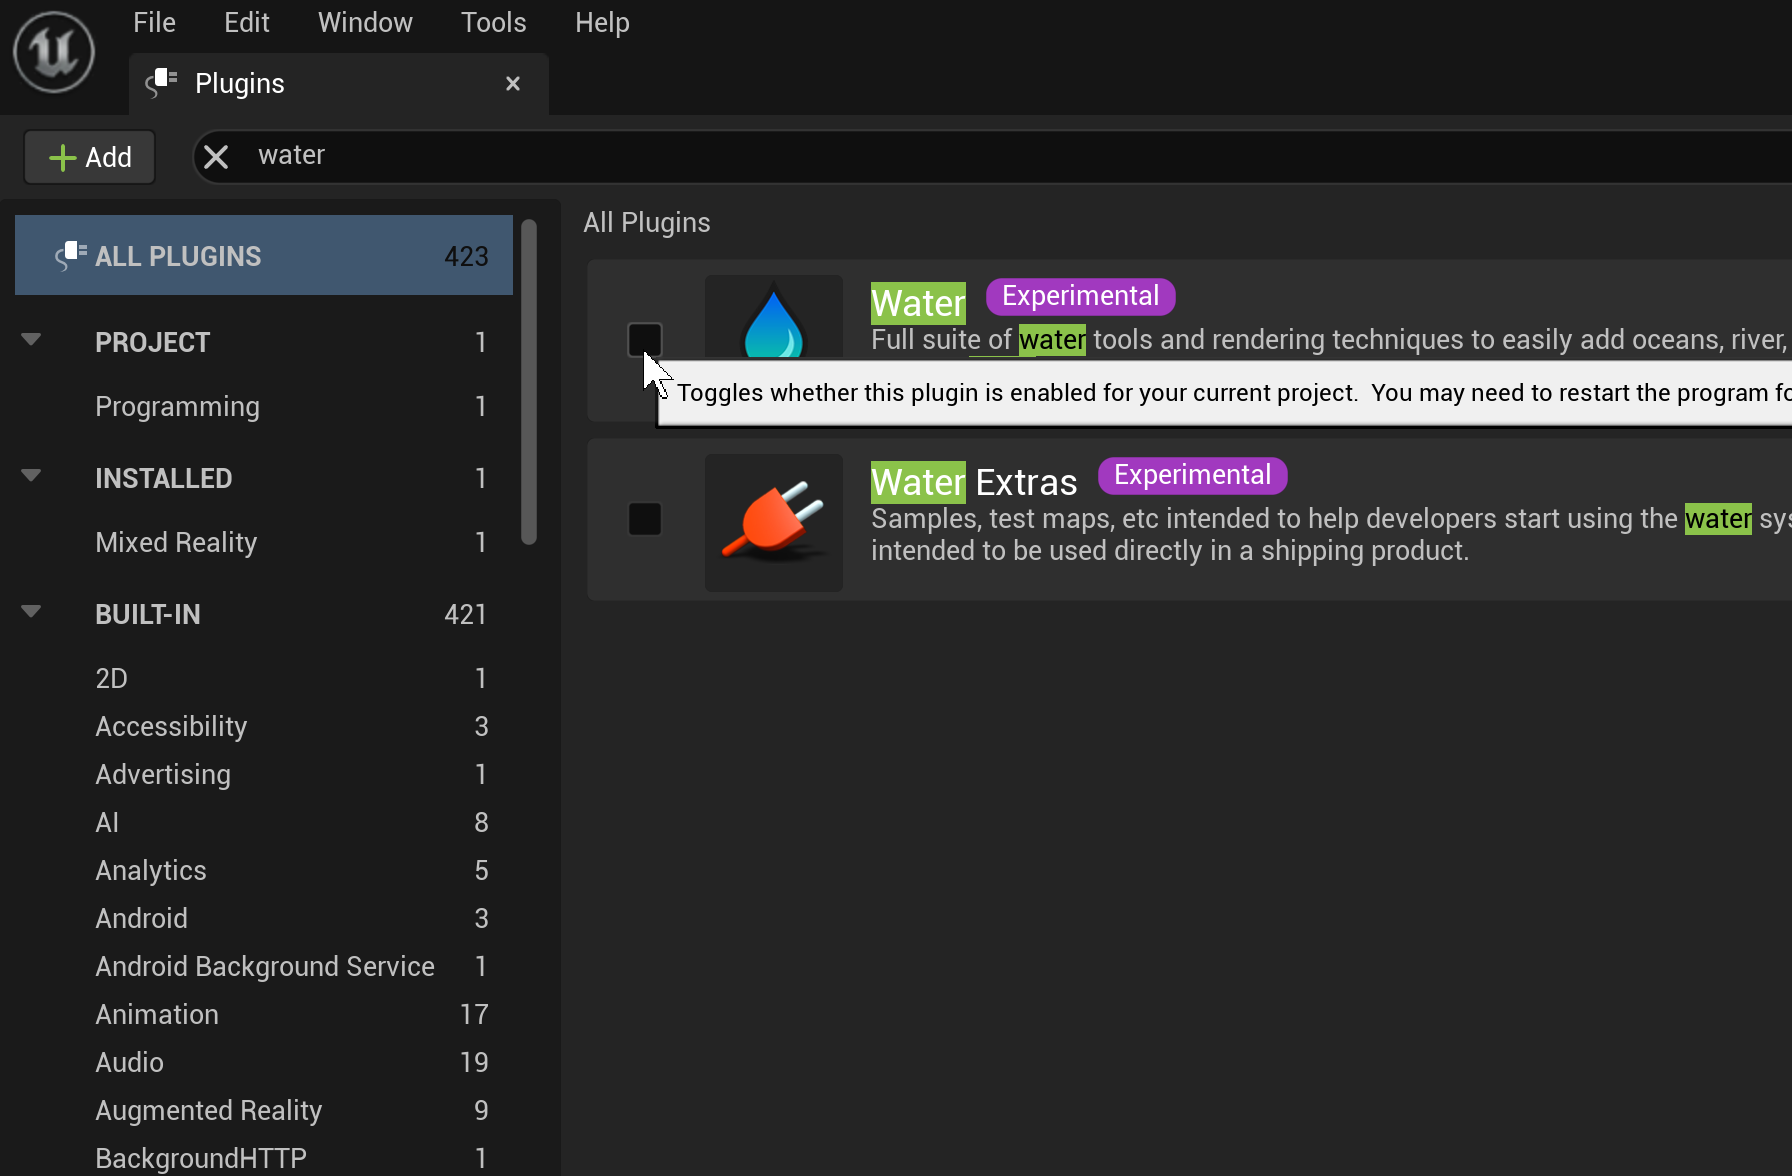
Task: Select the BackgroundHTTP category
Action: [264, 1158]
